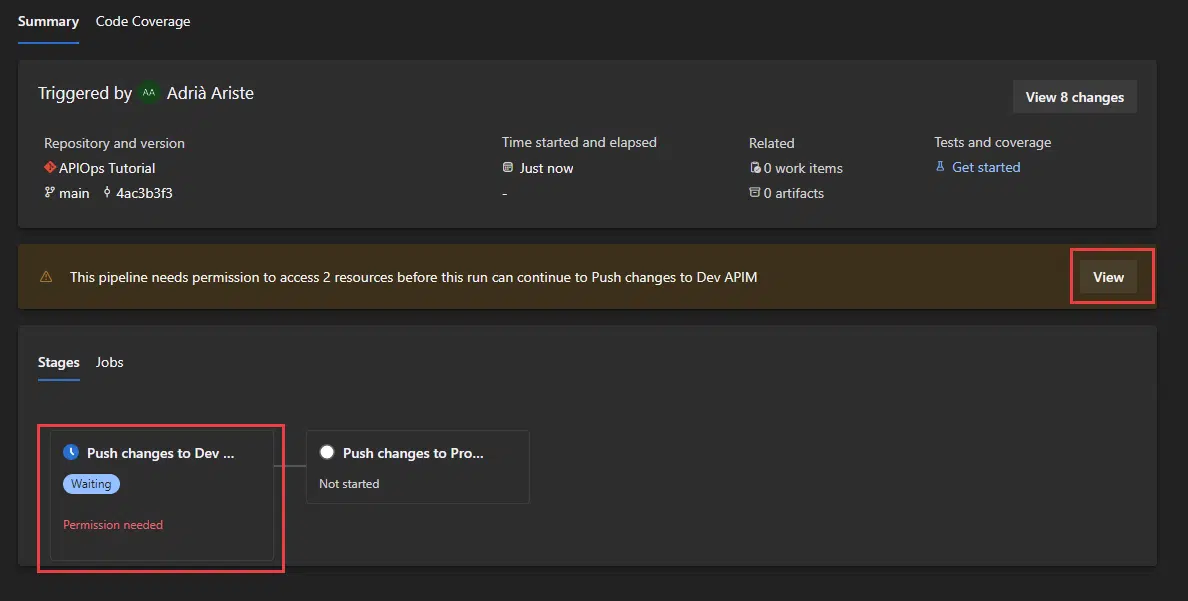This screenshot has height=601, width=1188.
Task: Click the waiting status indicator on Dev stage
Action: (x=71, y=452)
